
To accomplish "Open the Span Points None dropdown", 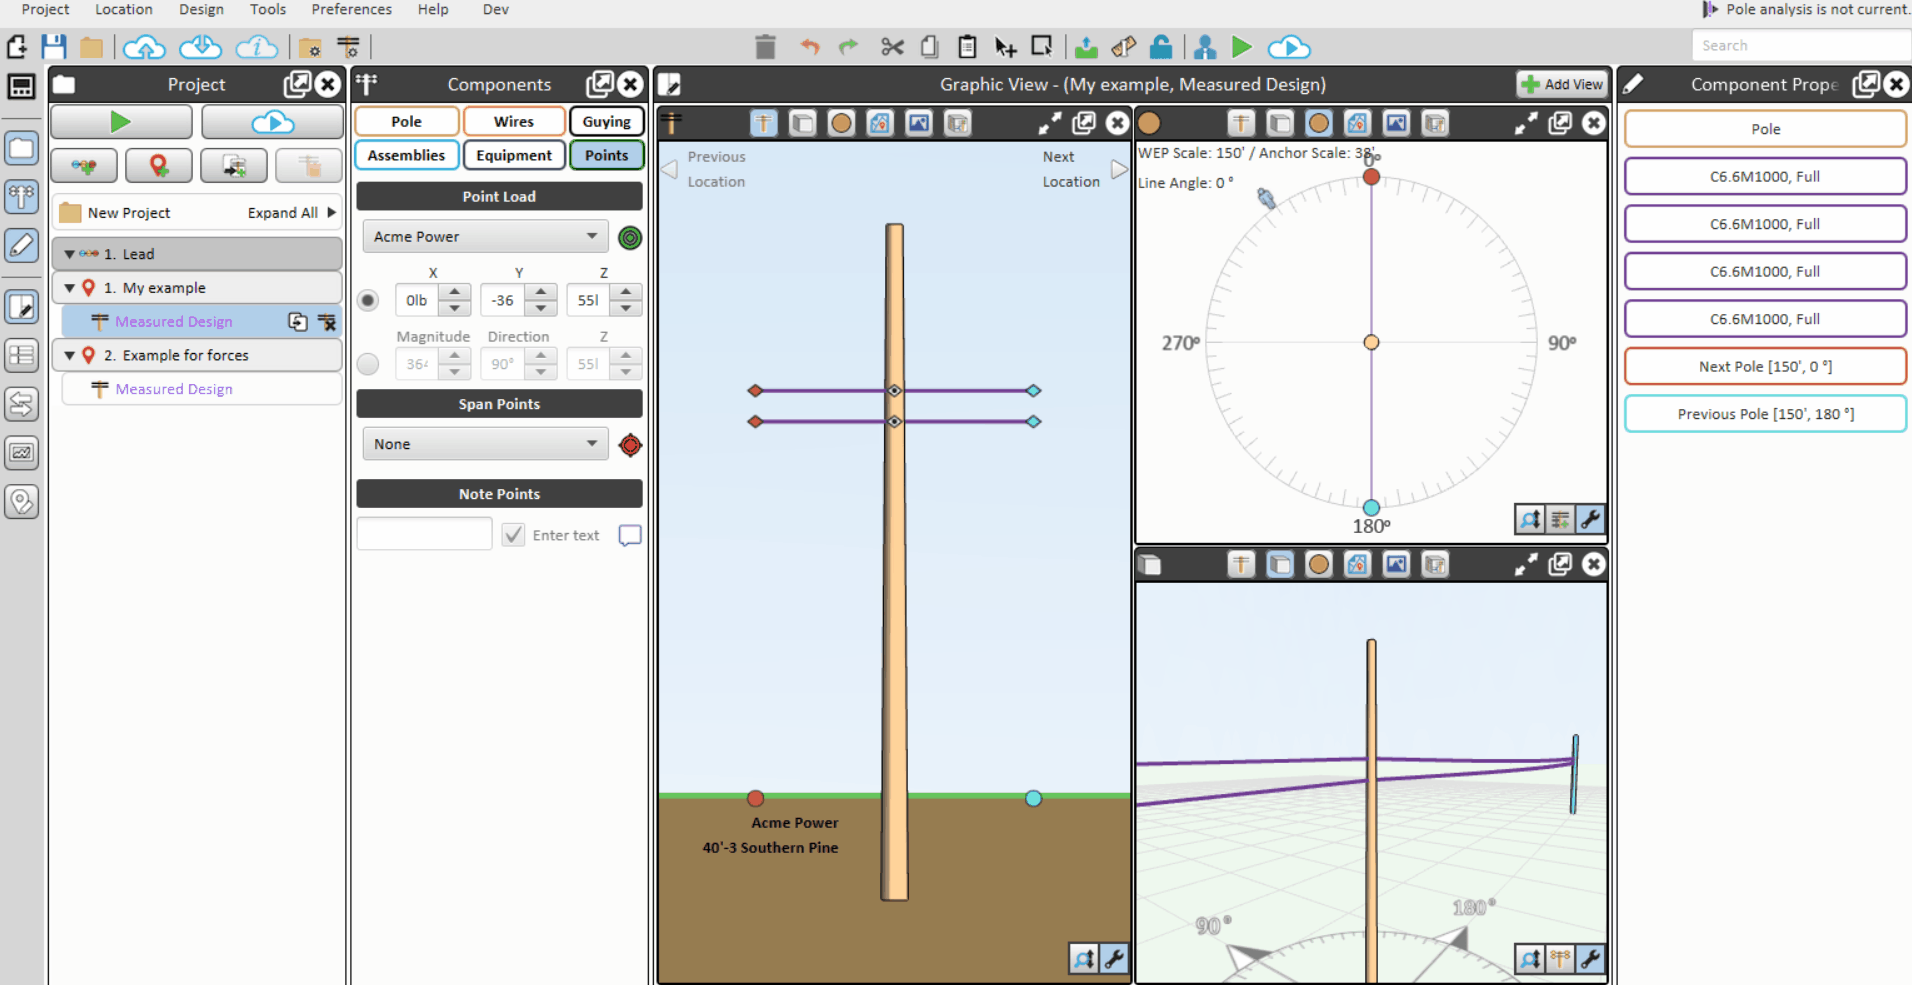I will pos(484,443).
